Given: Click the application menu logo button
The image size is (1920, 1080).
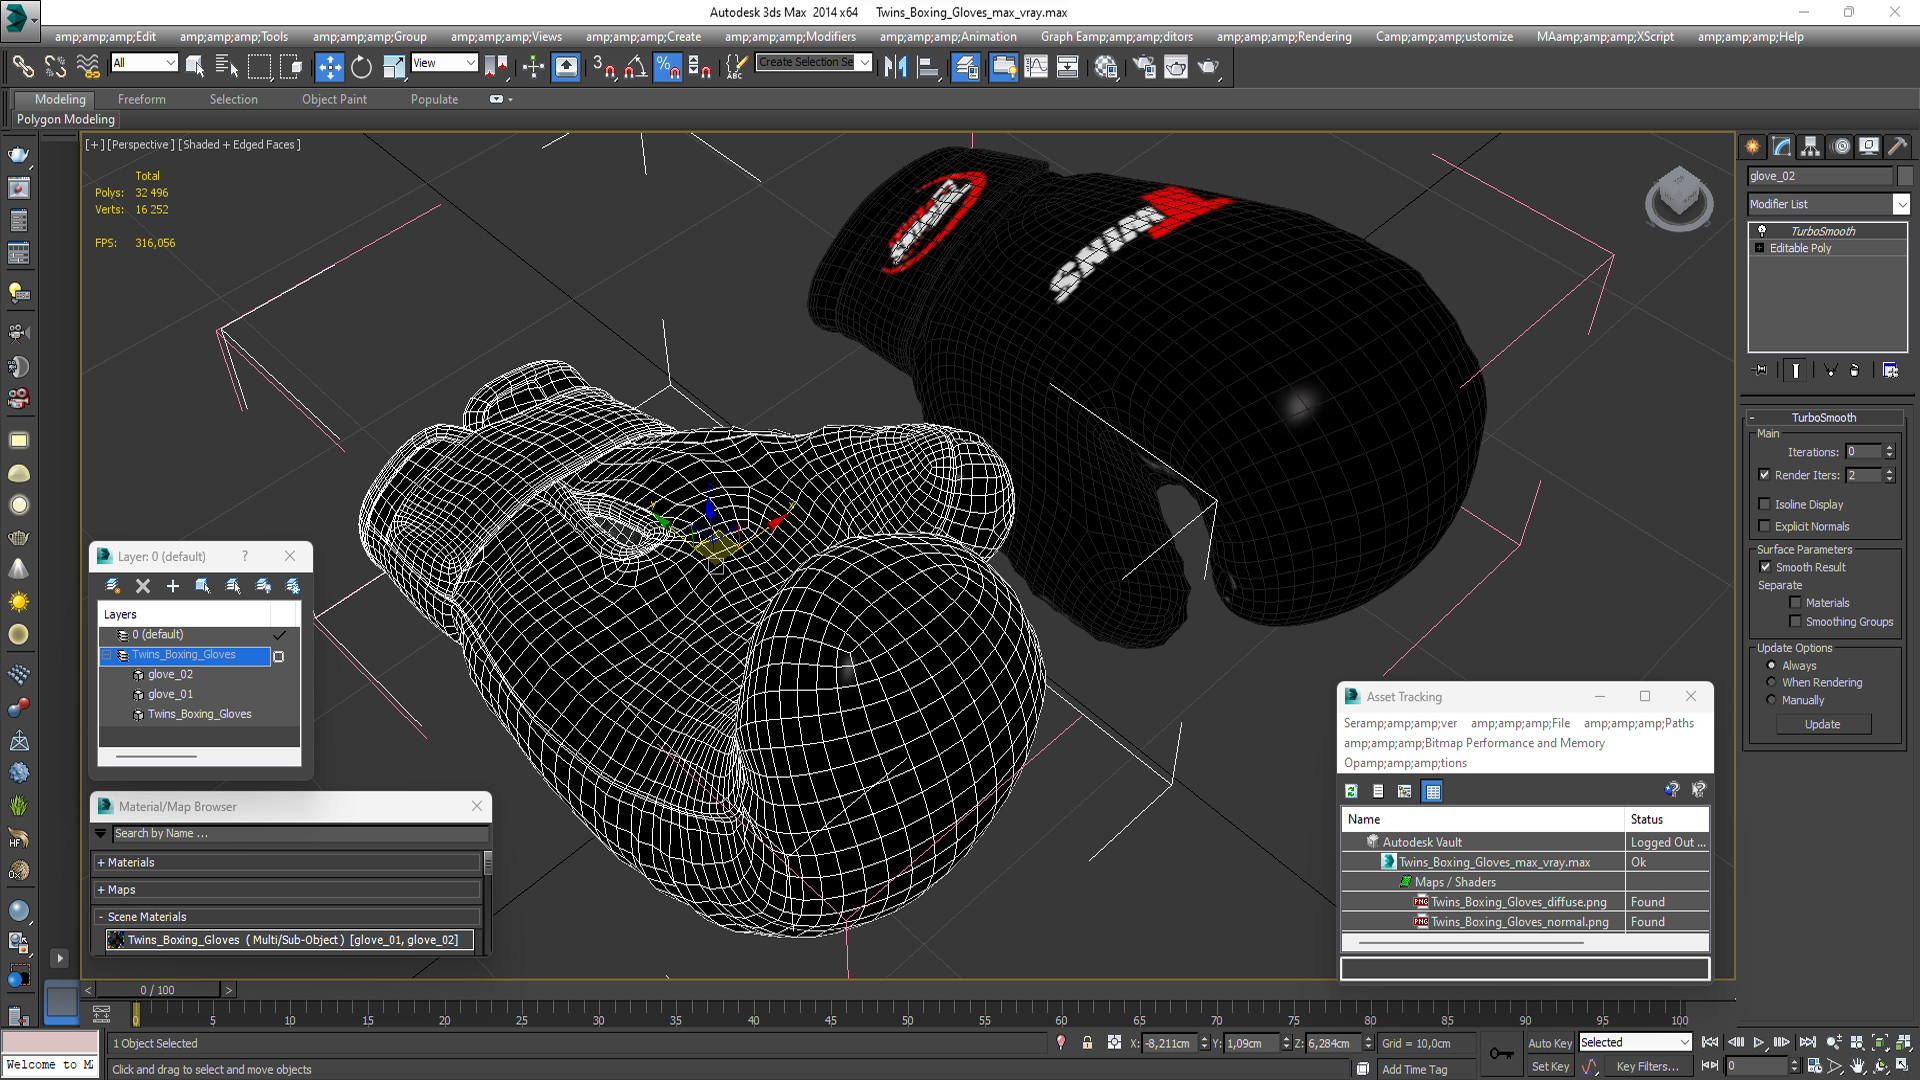Looking at the screenshot, I should (x=20, y=18).
